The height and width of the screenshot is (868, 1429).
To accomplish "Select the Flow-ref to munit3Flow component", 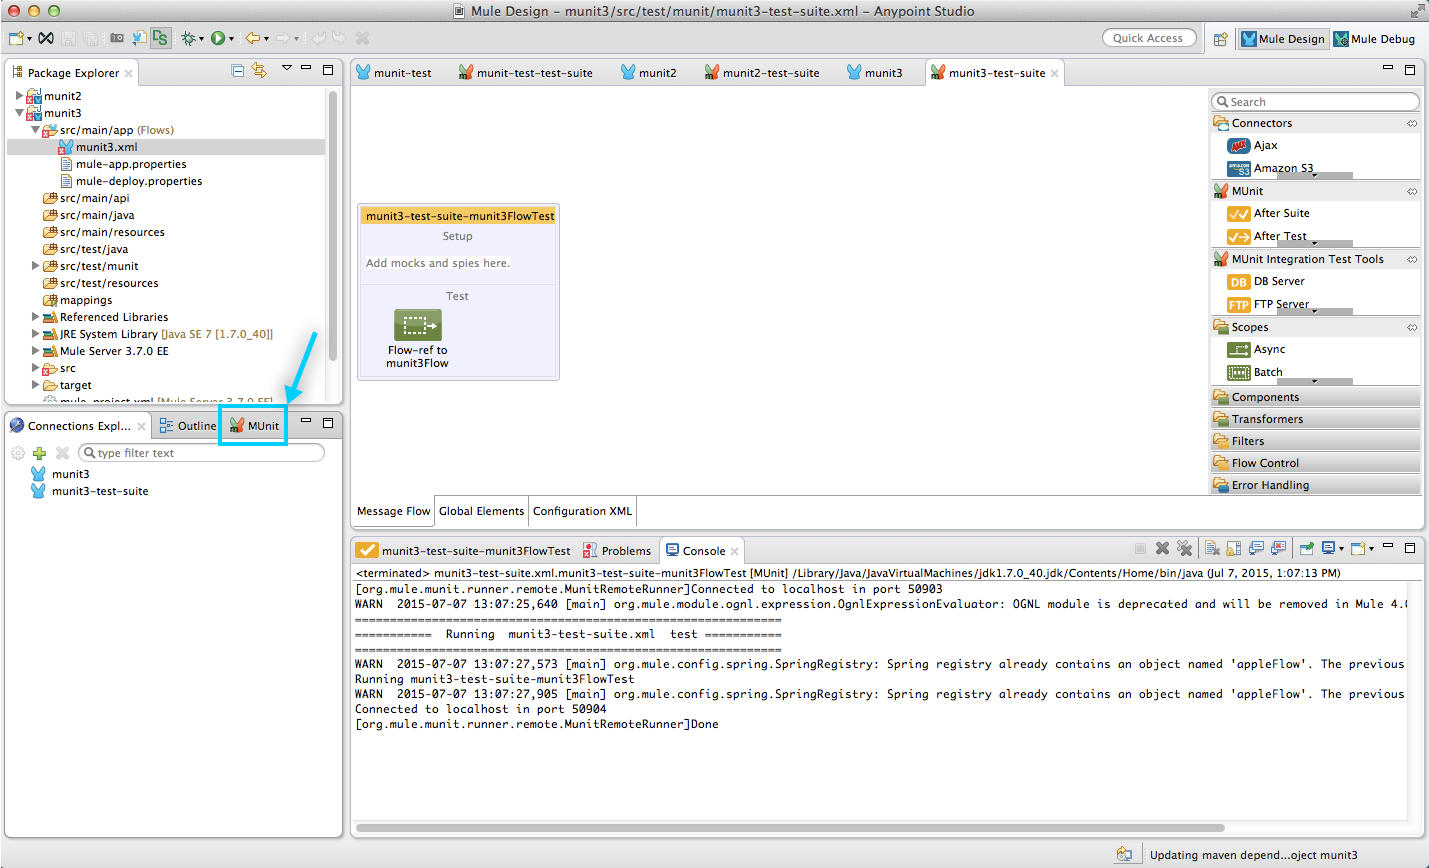I will (417, 326).
